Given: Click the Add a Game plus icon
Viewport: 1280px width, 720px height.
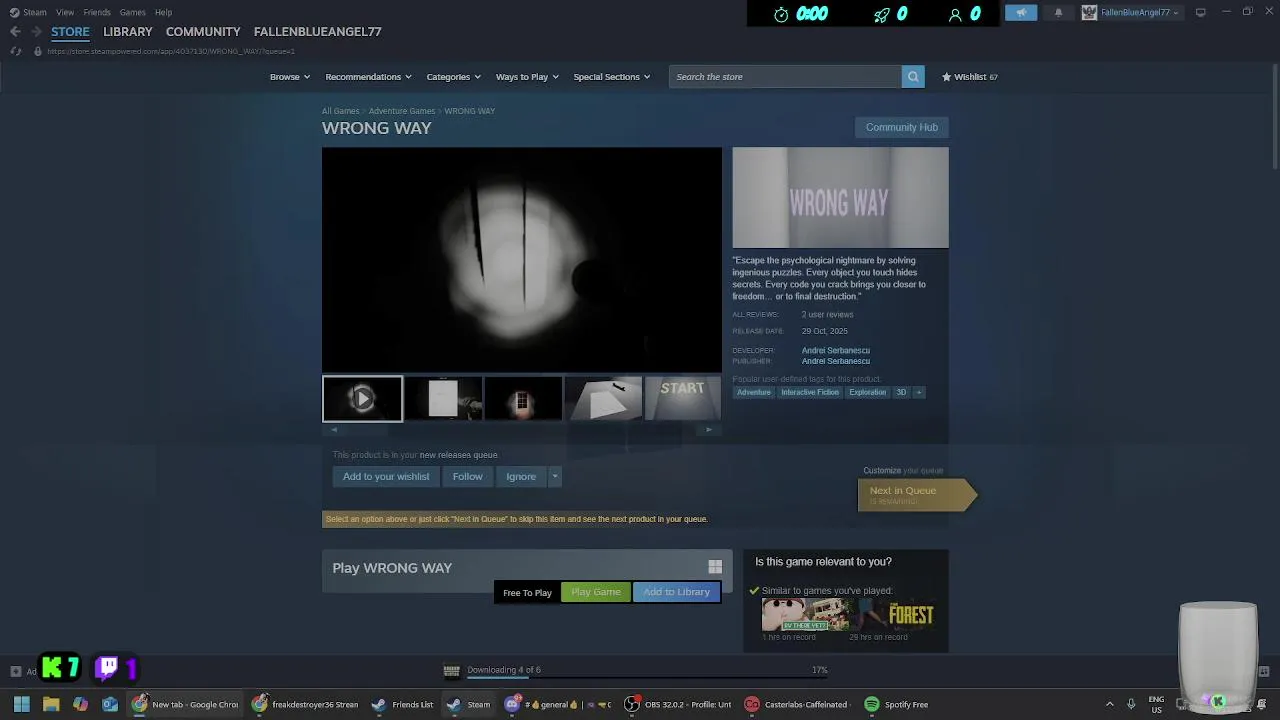Looking at the screenshot, I should coord(15,671).
